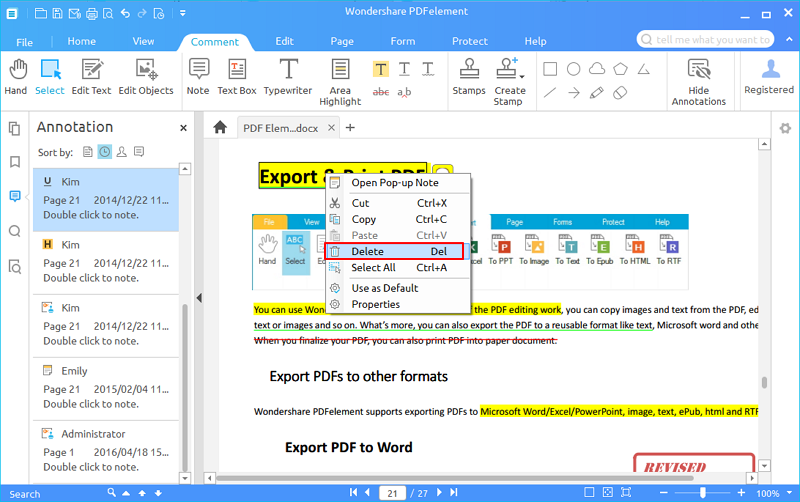Draw an oval shape
This screenshot has width=800, height=502.
point(573,69)
